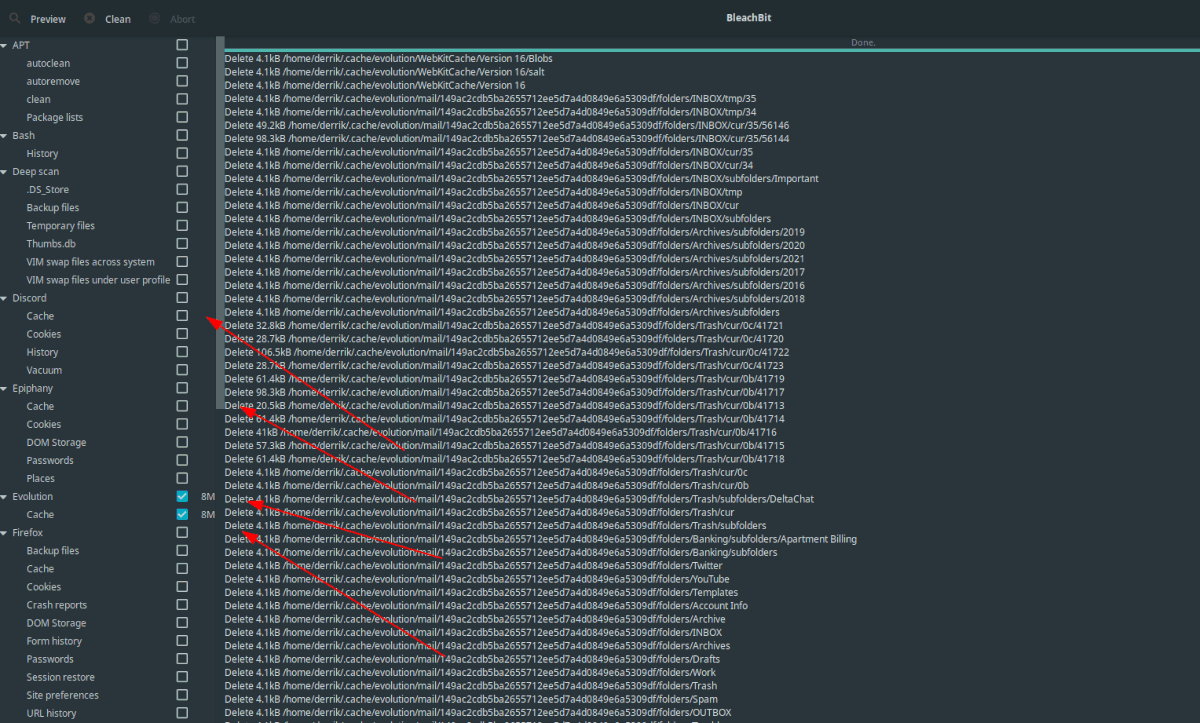This screenshot has height=723, width=1200.
Task: Enable the Discord Vacuum checkbox
Action: [182, 370]
